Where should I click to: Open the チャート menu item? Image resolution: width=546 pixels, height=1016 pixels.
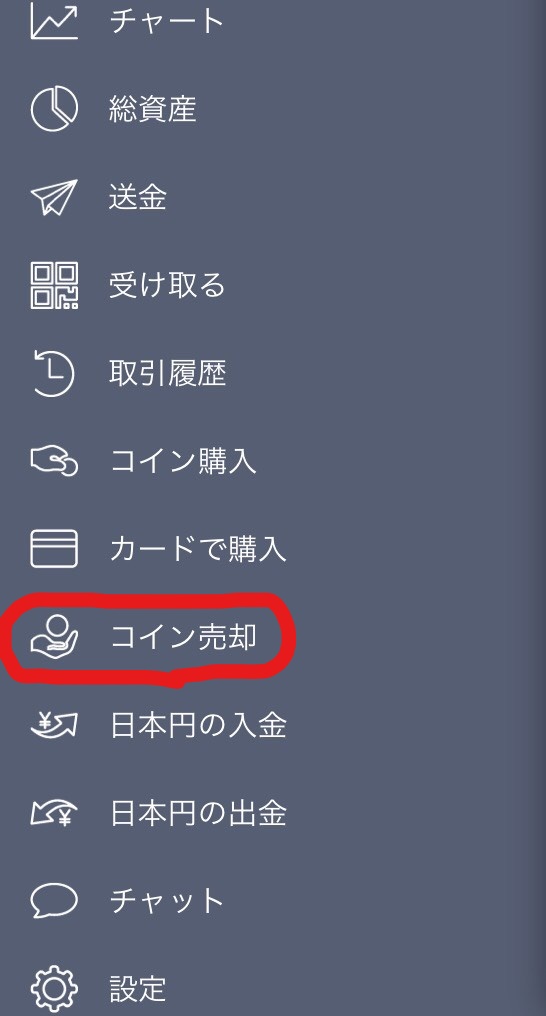click(167, 21)
